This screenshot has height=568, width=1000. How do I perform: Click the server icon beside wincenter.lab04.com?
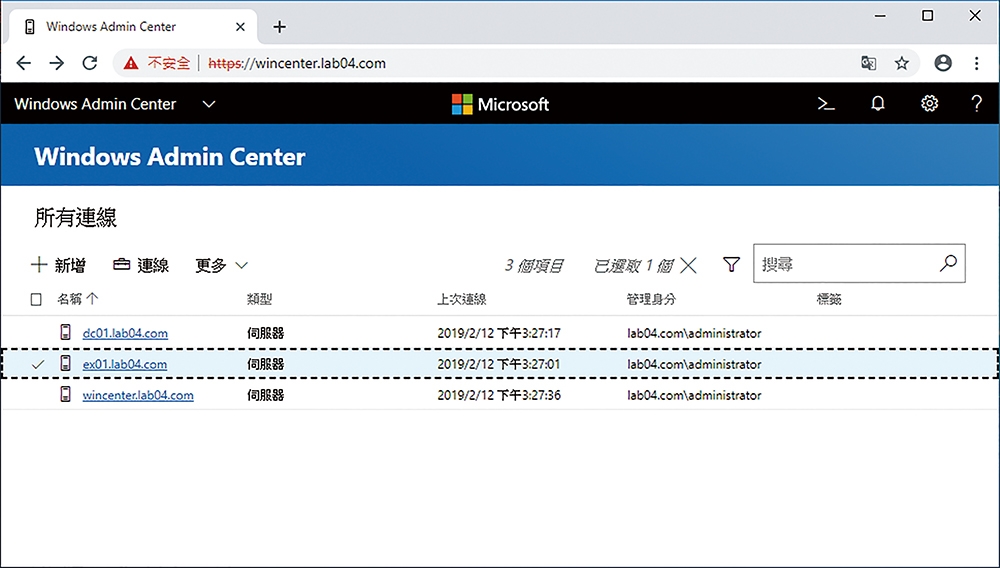tap(65, 394)
